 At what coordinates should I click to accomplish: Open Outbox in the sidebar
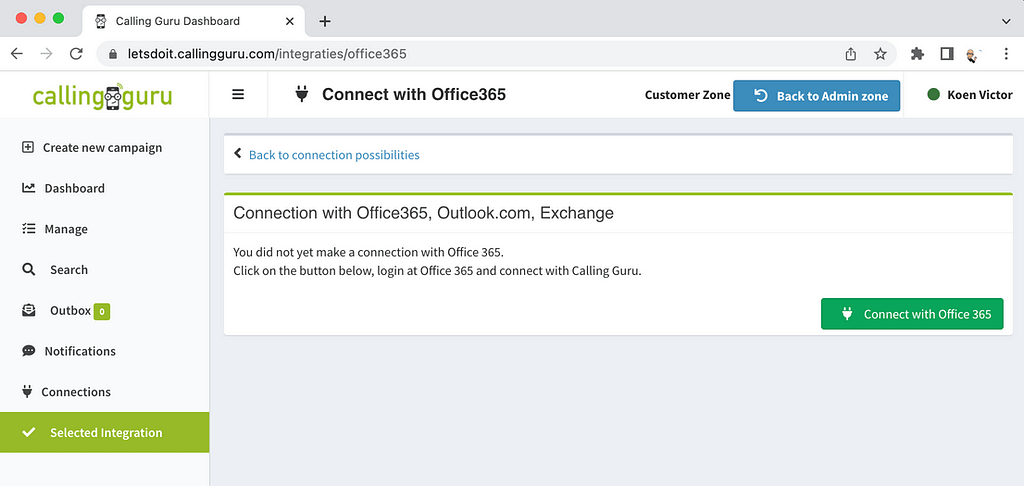[104, 311]
